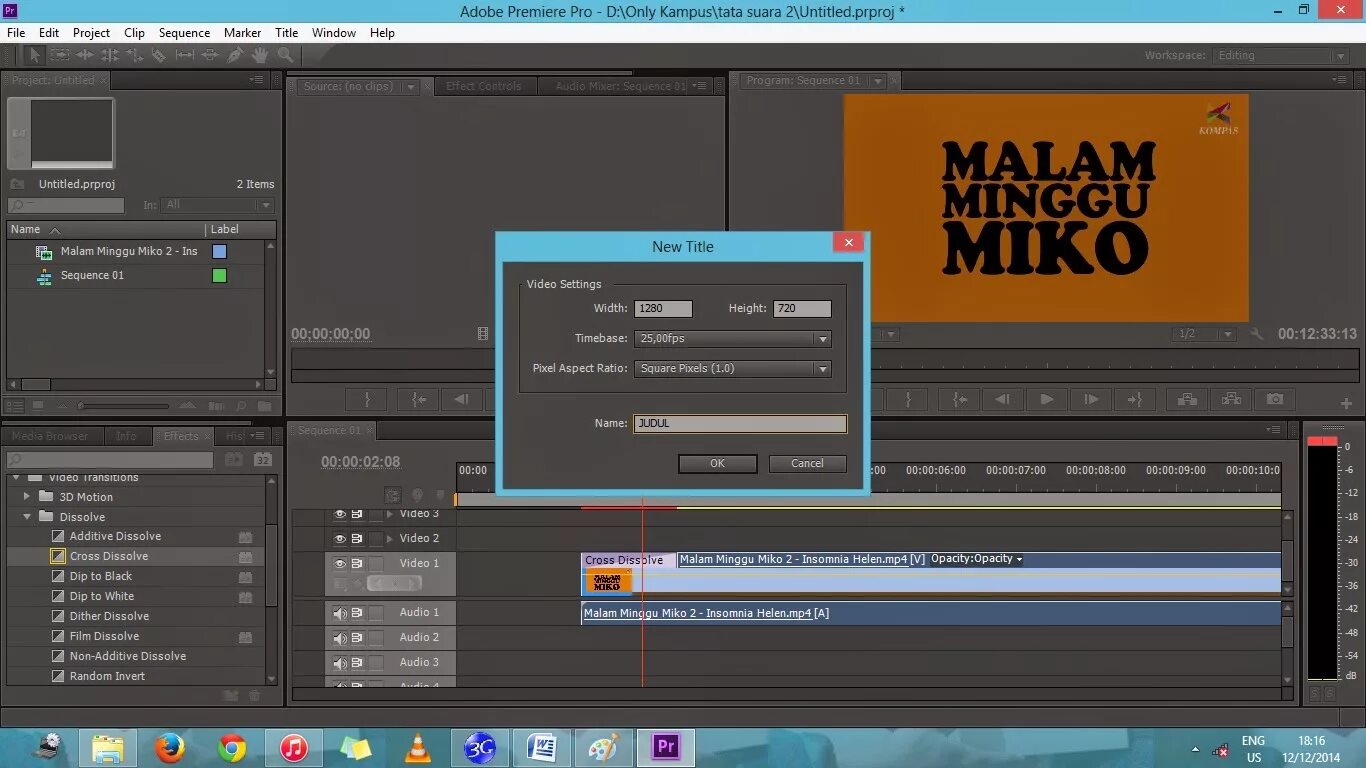1366x768 pixels.
Task: Select the Slide tool
Action: [209, 55]
